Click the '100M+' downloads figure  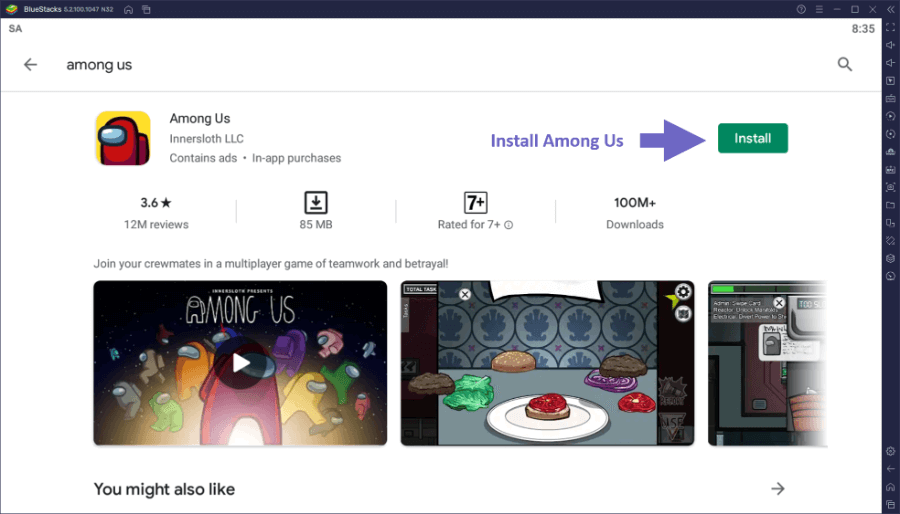[635, 203]
